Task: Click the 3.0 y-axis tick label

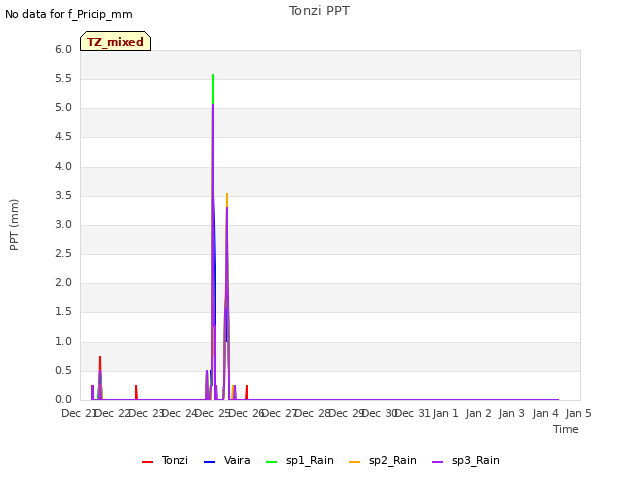Action: [x=63, y=225]
